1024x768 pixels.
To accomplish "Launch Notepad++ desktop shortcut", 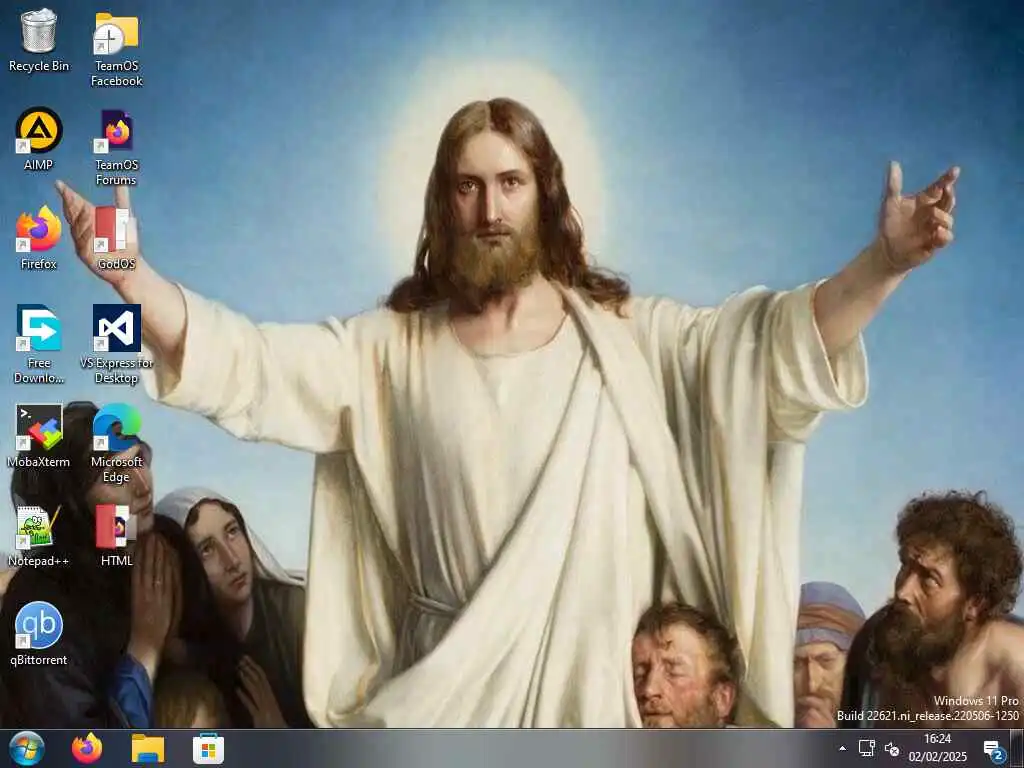I will click(x=39, y=535).
